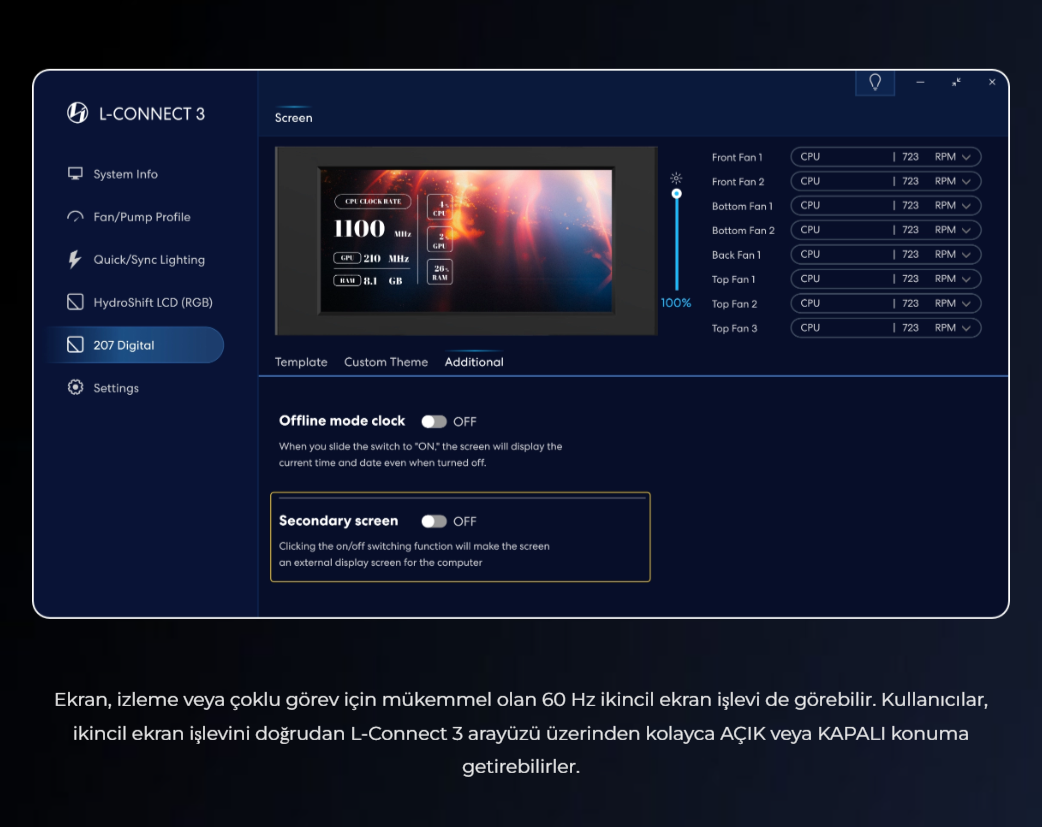The image size is (1042, 827).
Task: Click the 100% brightness value
Action: pos(676,303)
